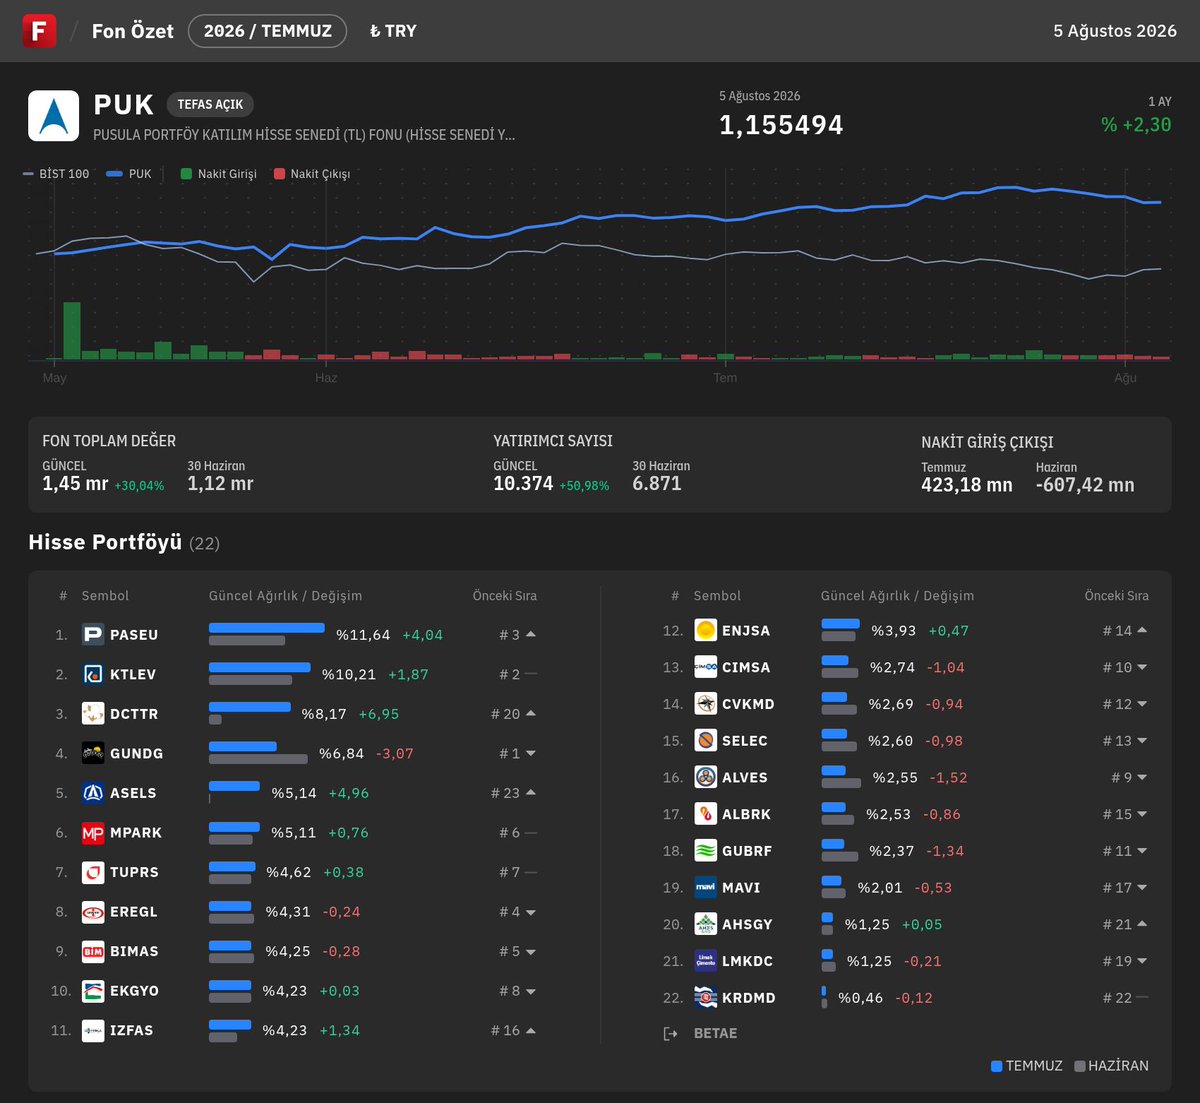The image size is (1200, 1103).
Task: Click the KRDMD stock logo
Action: pyautogui.click(x=706, y=998)
